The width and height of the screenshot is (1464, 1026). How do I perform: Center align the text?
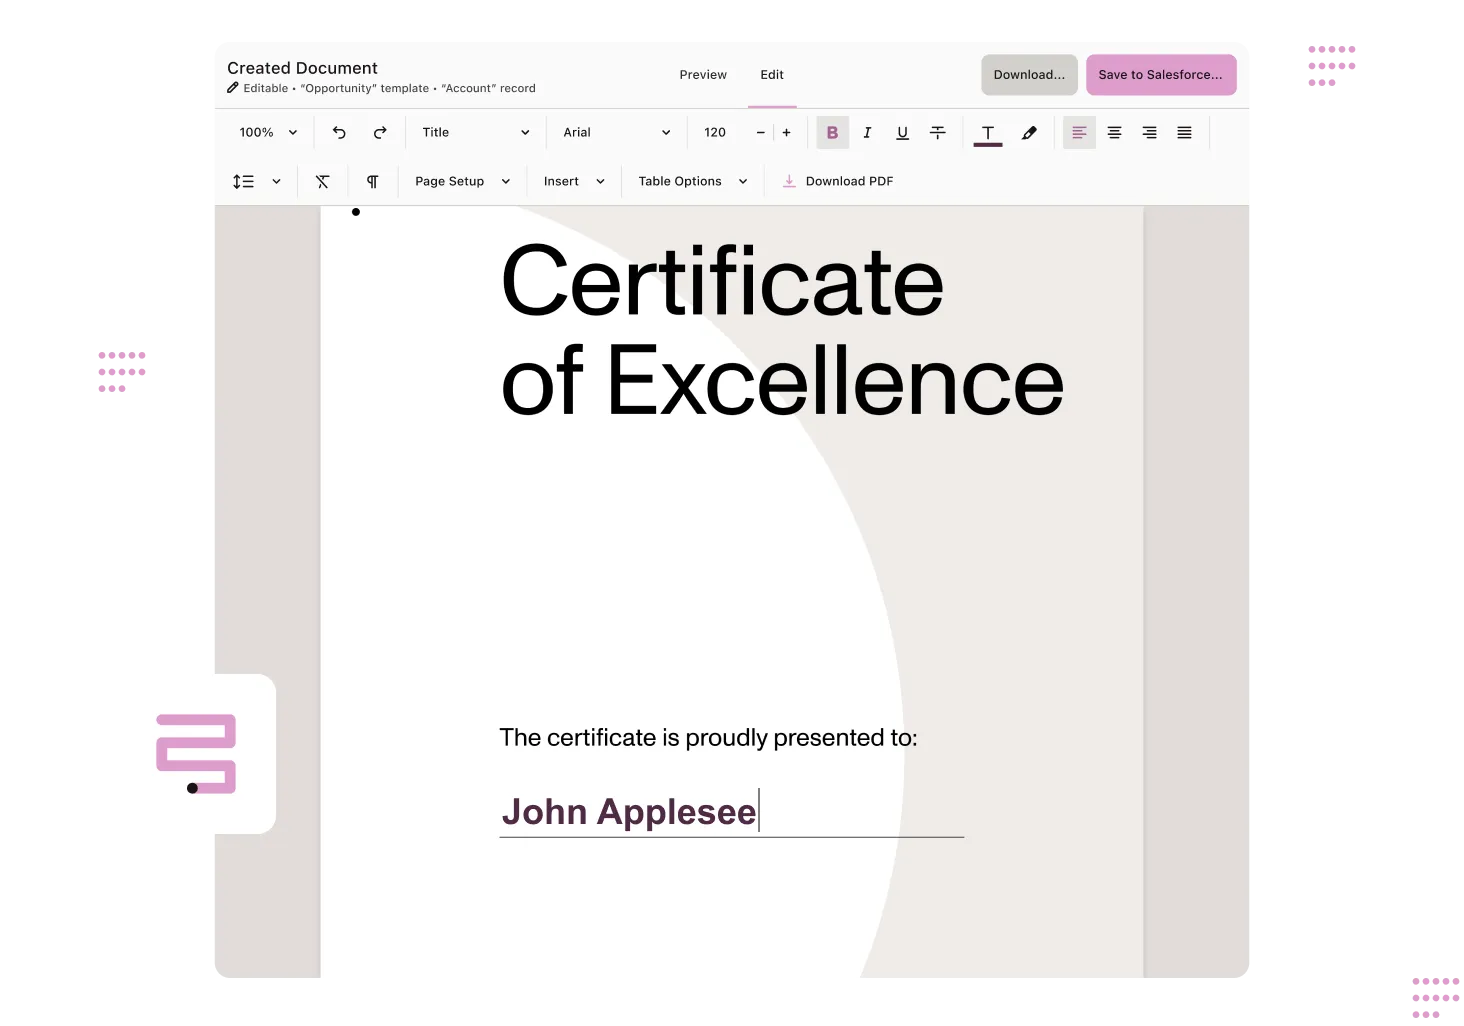pos(1114,133)
